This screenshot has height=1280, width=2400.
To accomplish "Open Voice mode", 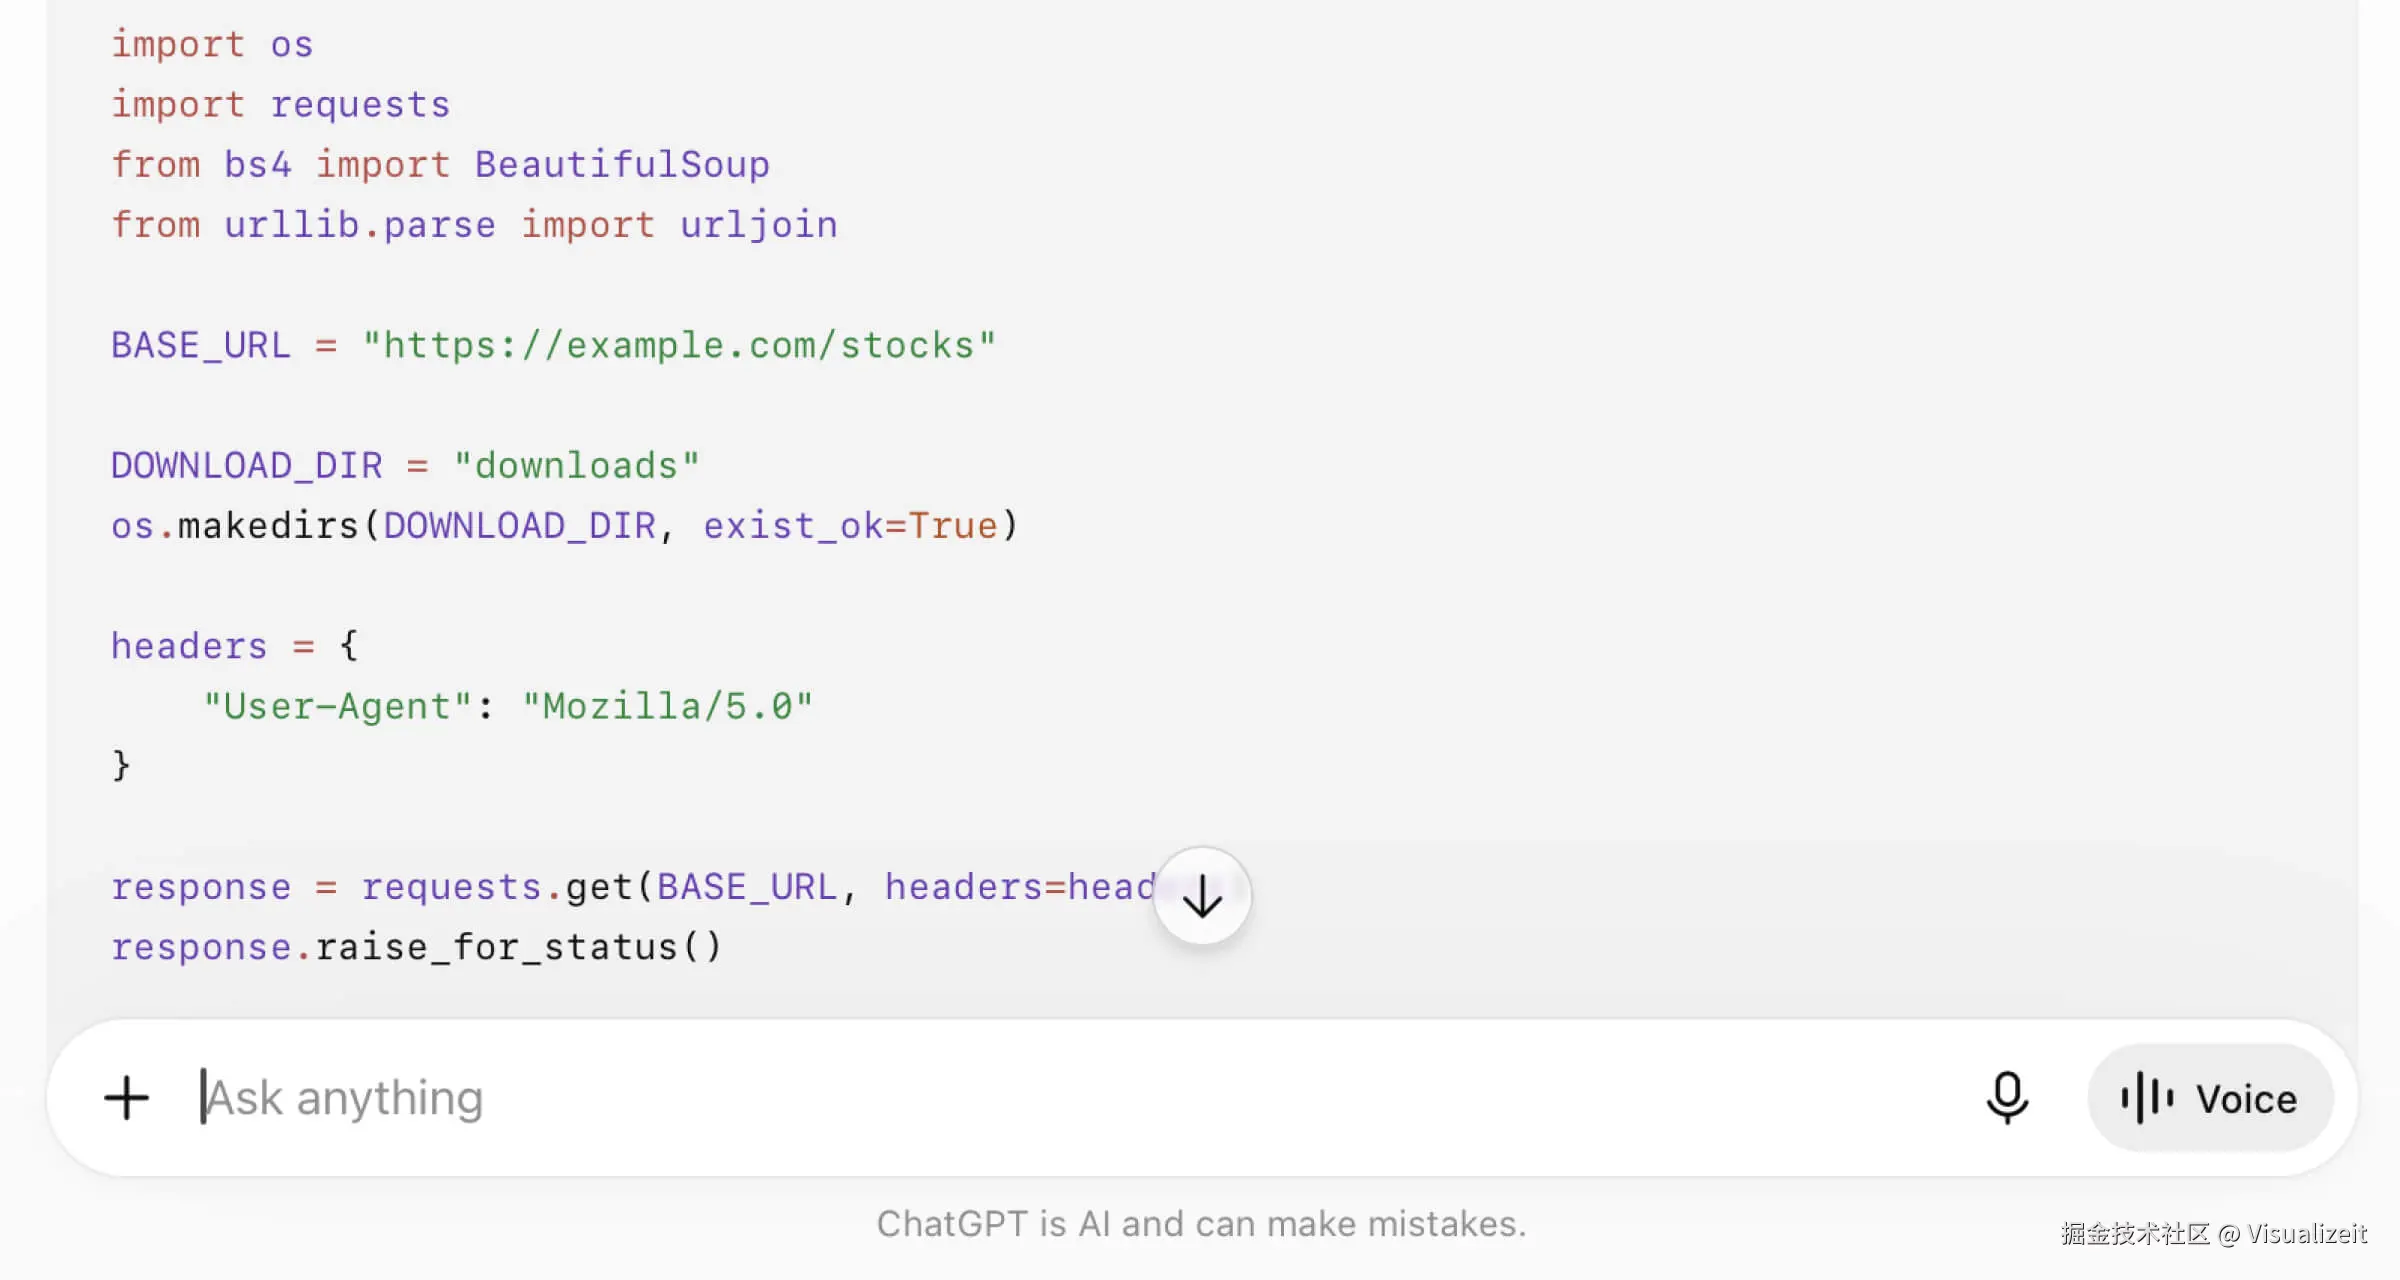I will tap(2210, 1098).
